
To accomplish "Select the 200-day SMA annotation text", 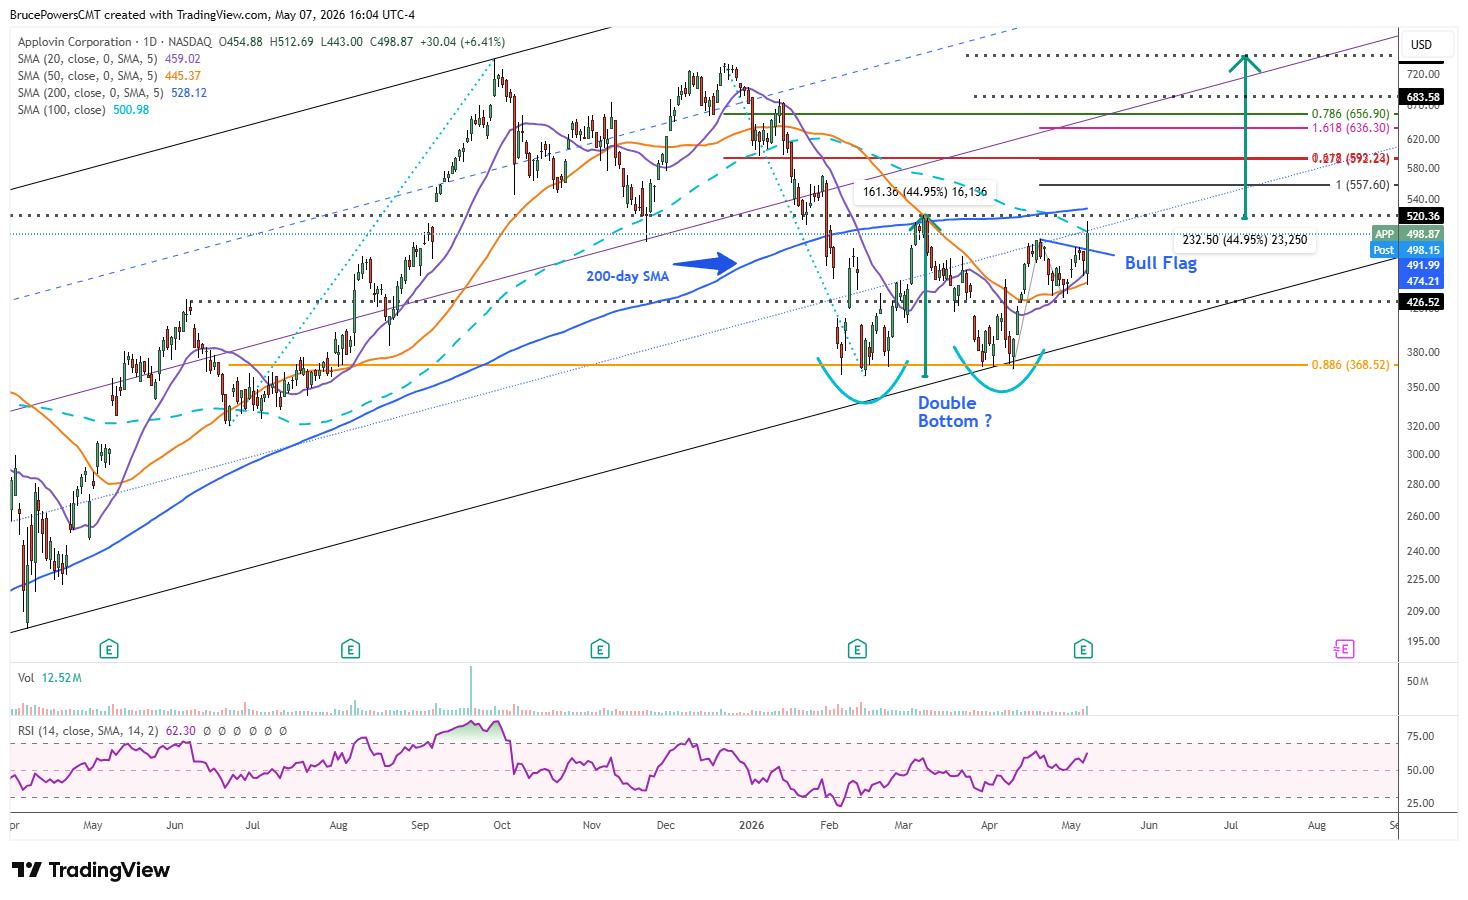I will 627,276.
